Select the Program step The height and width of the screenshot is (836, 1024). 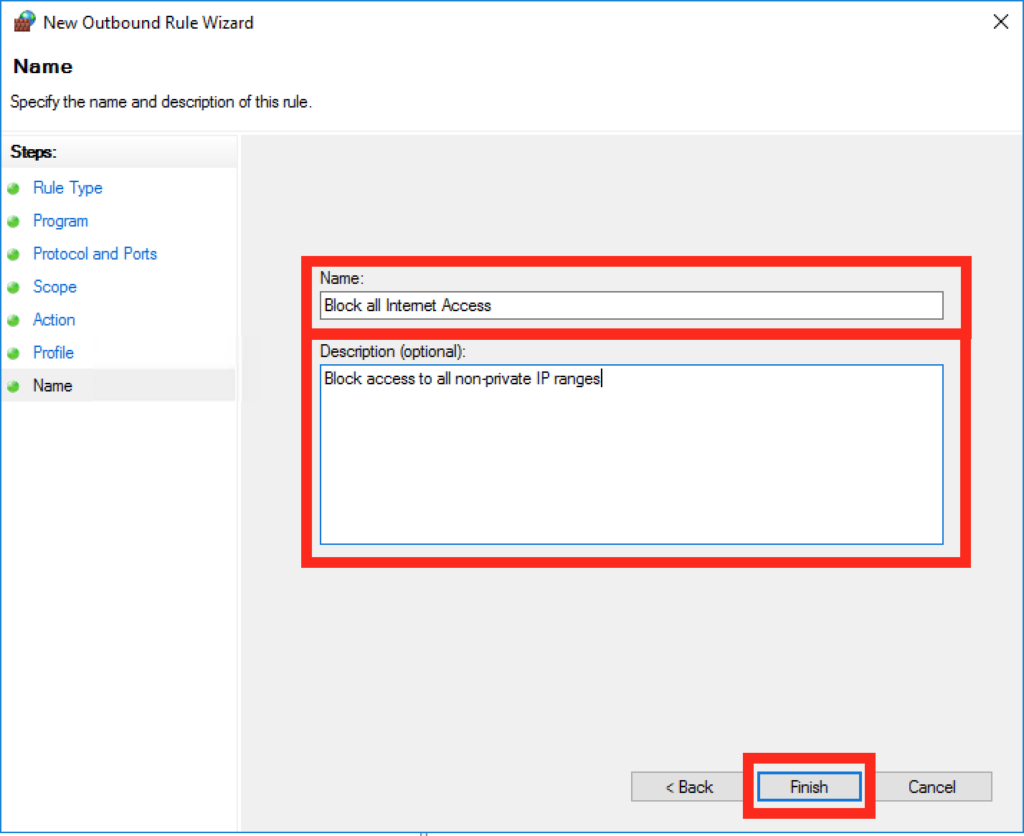[60, 221]
